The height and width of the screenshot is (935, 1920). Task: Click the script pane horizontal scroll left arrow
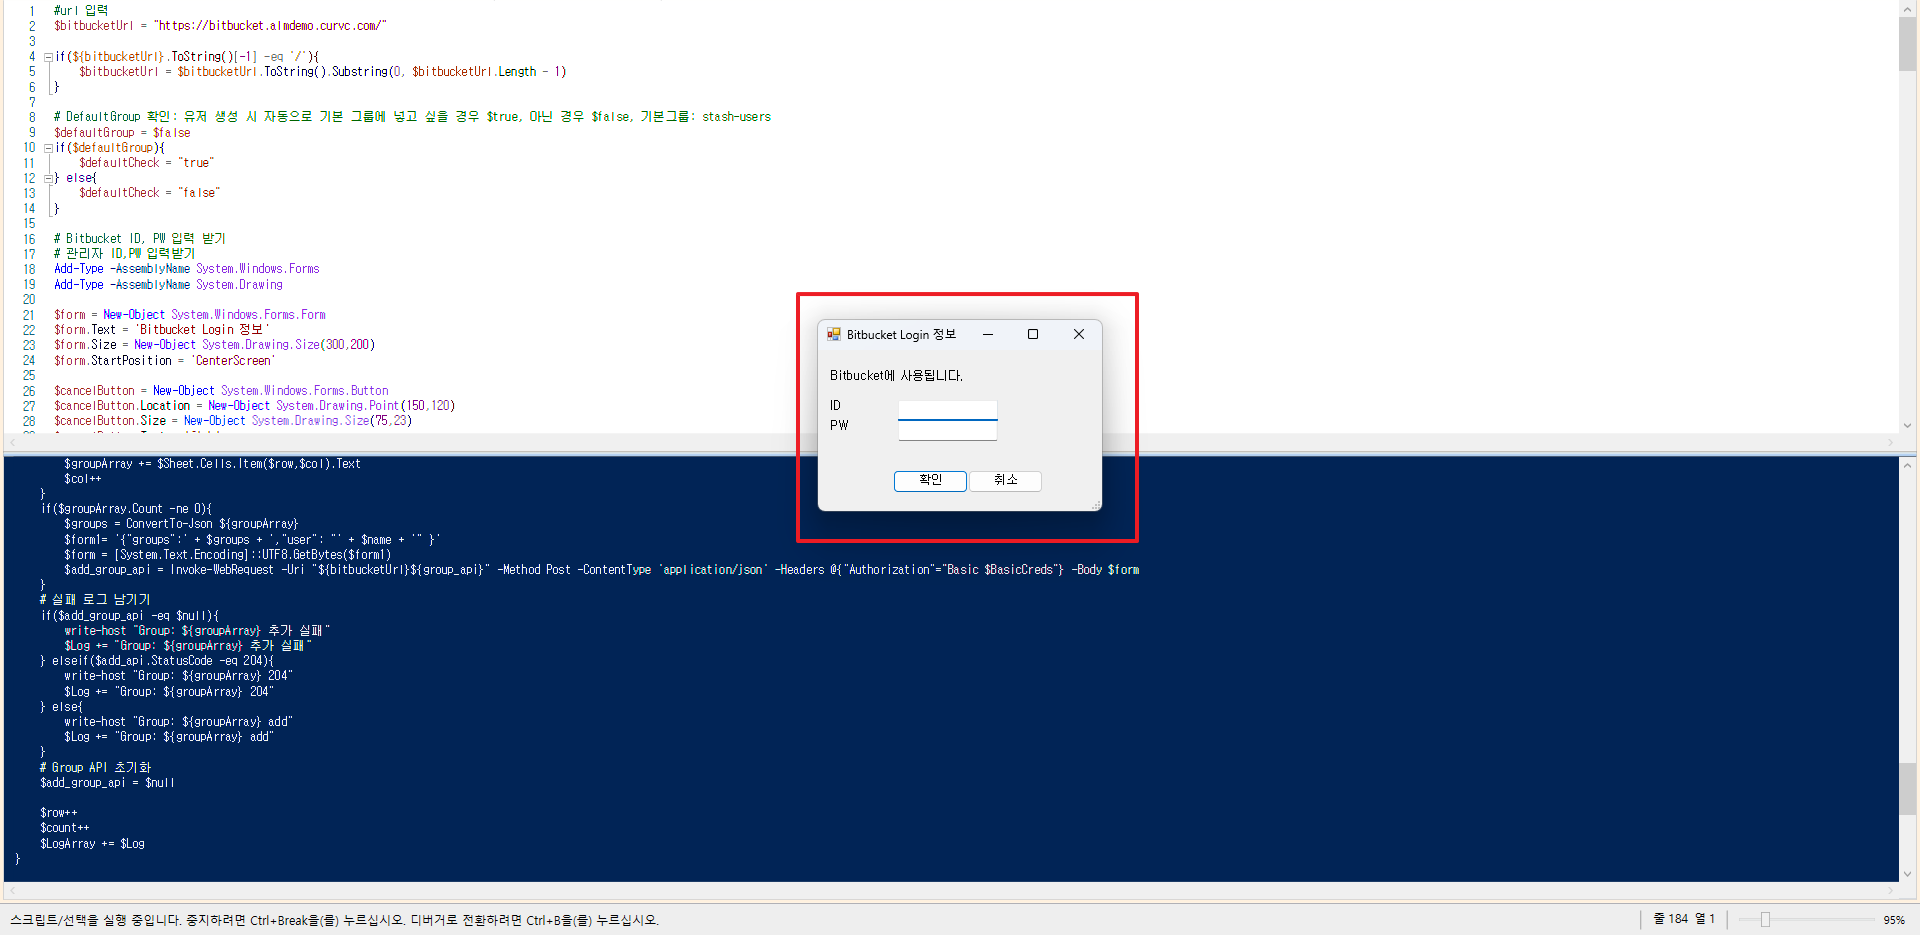pos(12,442)
